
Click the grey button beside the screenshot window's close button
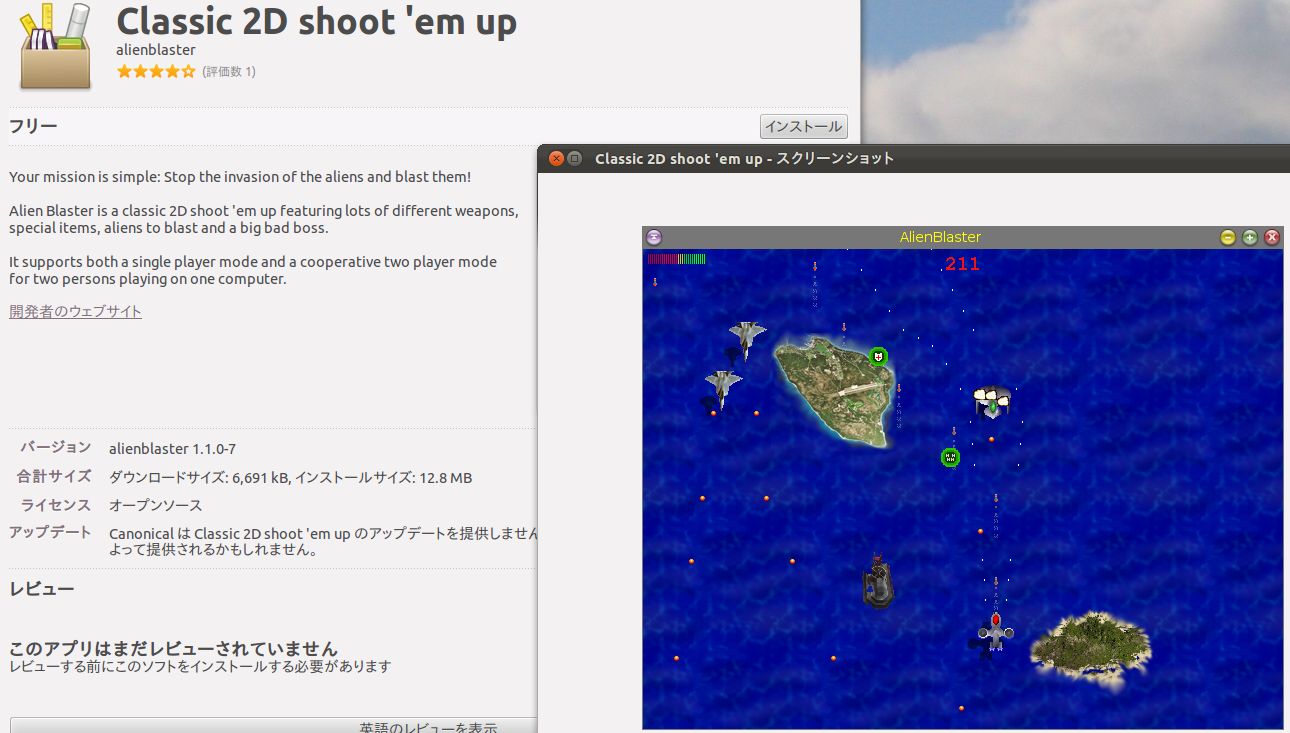(574, 158)
